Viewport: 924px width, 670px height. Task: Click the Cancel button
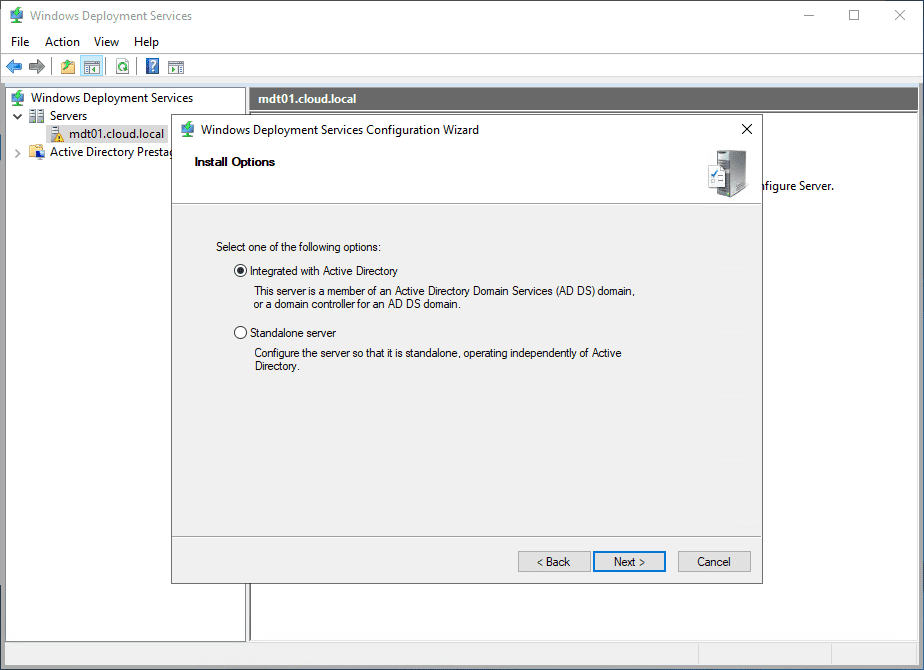714,562
